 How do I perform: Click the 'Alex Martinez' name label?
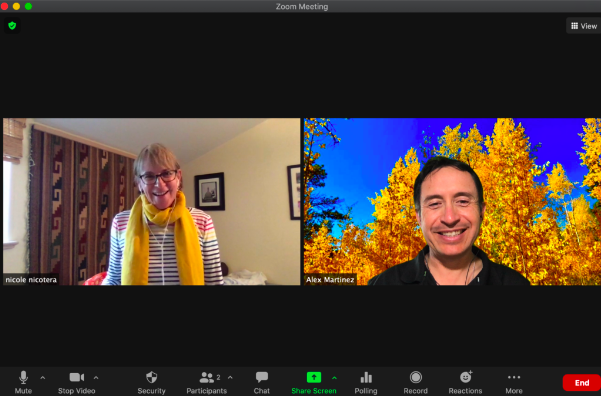(x=330, y=279)
